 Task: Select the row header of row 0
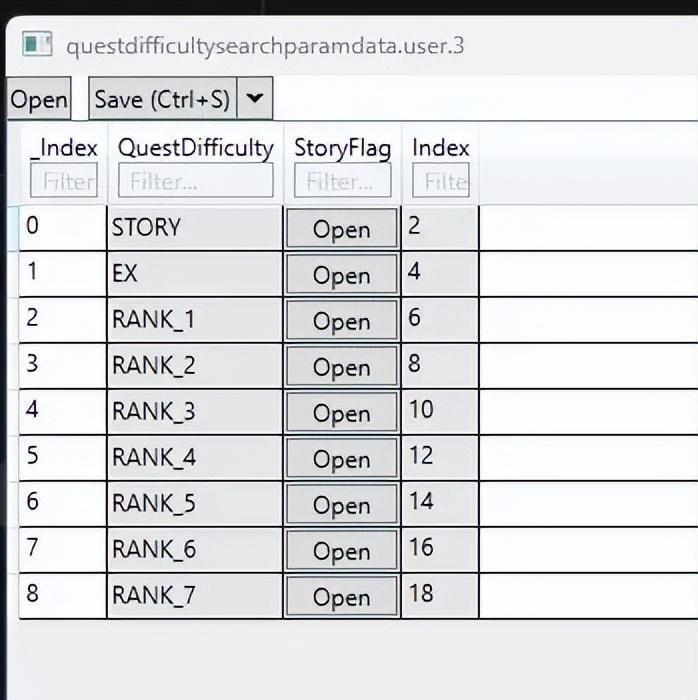click(x=13, y=228)
